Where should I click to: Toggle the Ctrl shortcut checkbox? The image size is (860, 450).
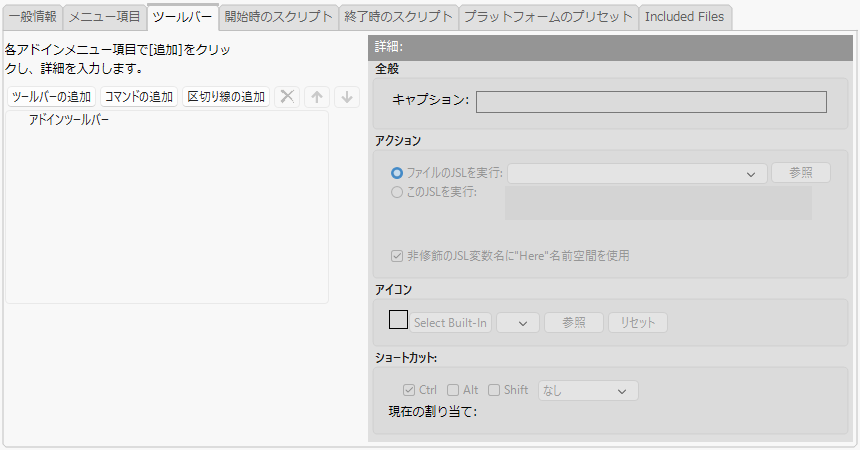point(409,390)
